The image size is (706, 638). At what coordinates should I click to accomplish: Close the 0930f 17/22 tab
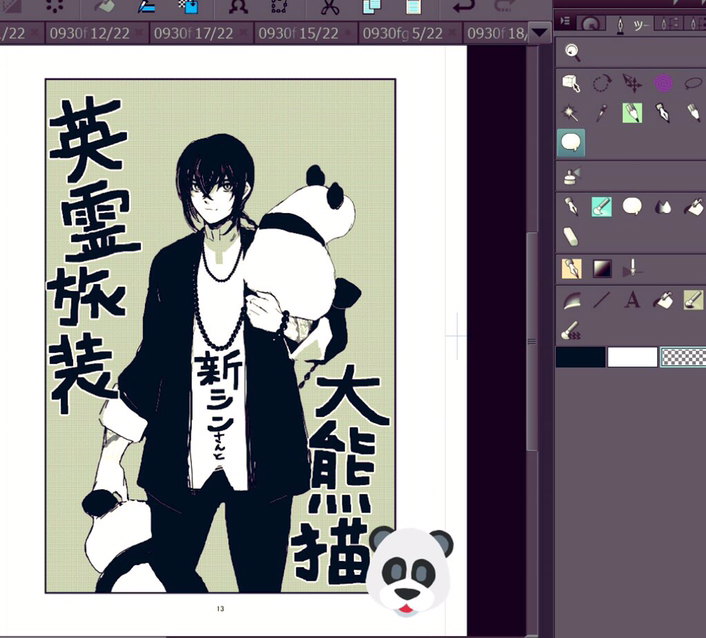point(244,33)
